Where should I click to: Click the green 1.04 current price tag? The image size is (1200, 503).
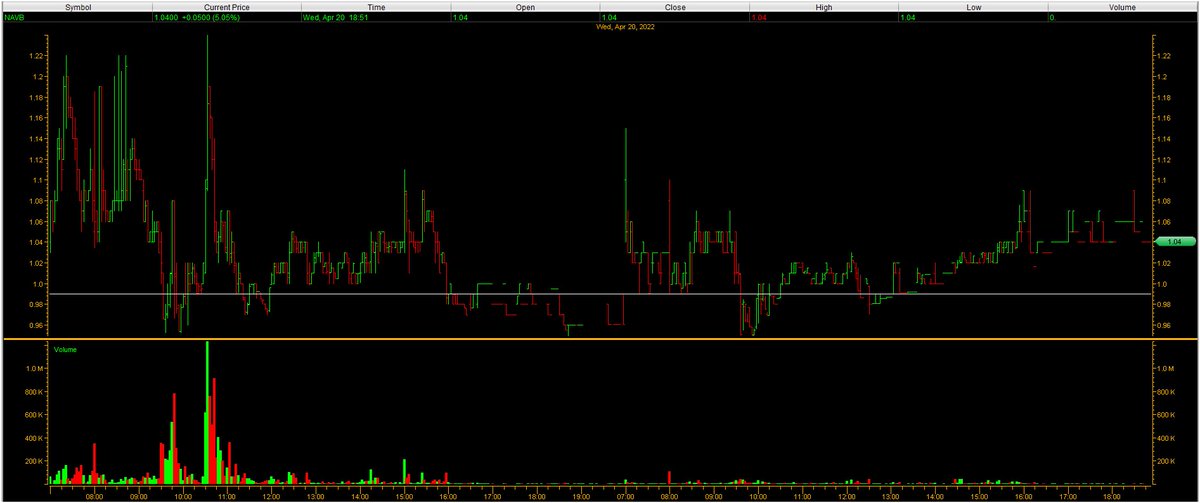pyautogui.click(x=1175, y=242)
